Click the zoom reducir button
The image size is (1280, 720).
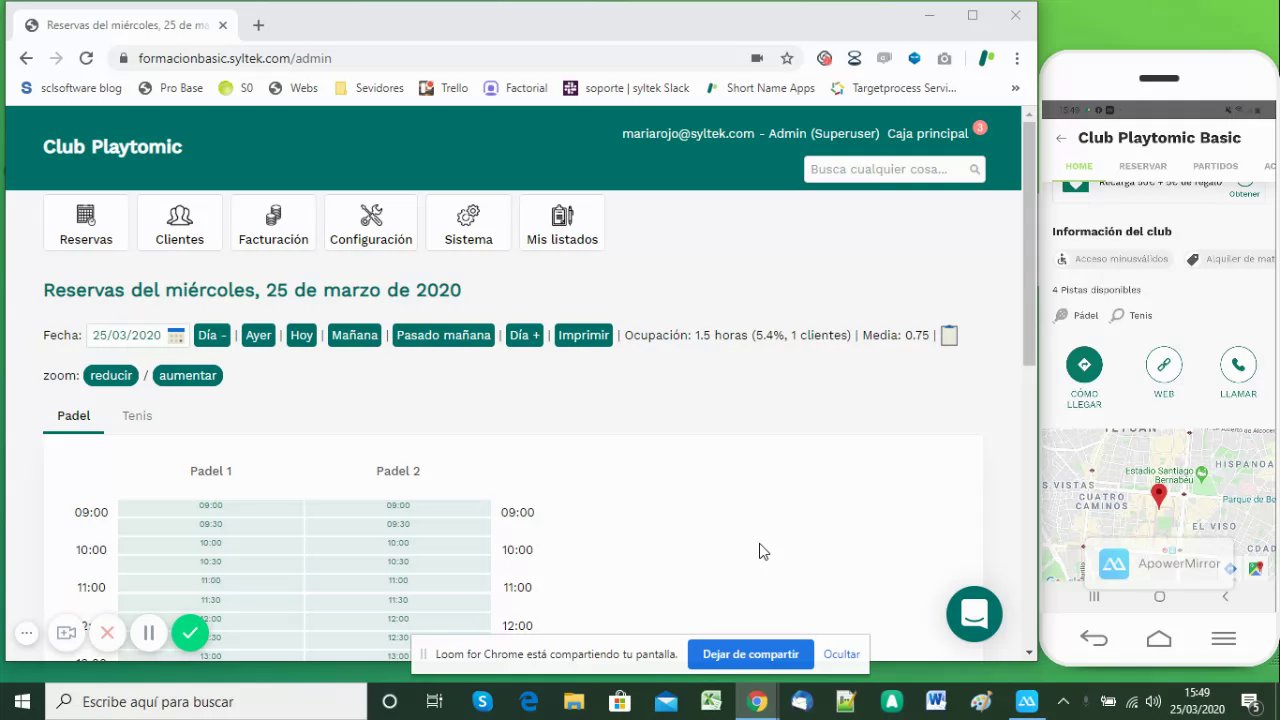tap(111, 376)
